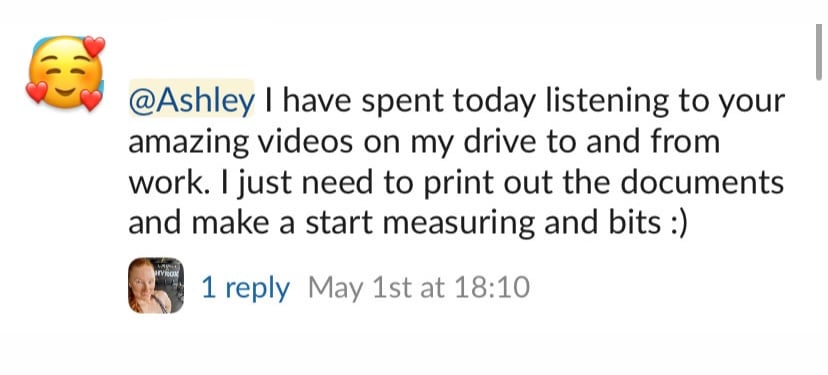Click the red heart at the avatar's top right
828x375 pixels.
pyautogui.click(x=94, y=46)
